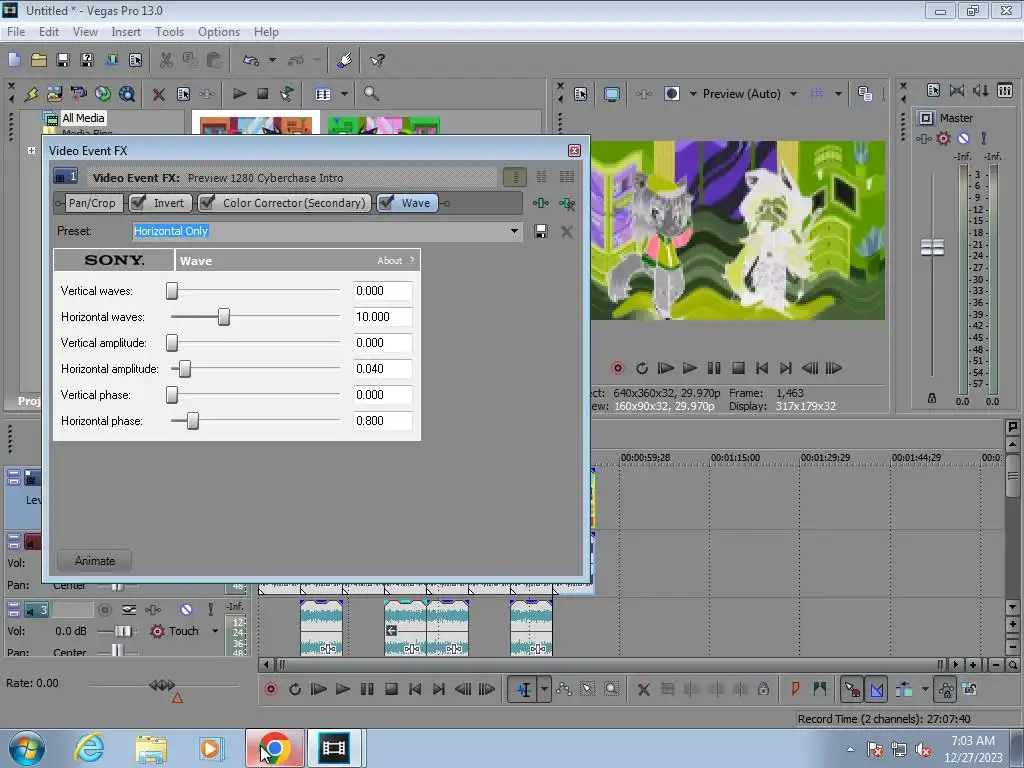1024x768 pixels.
Task: Toggle Lock Envelopes to Events button
Action: tap(946, 689)
